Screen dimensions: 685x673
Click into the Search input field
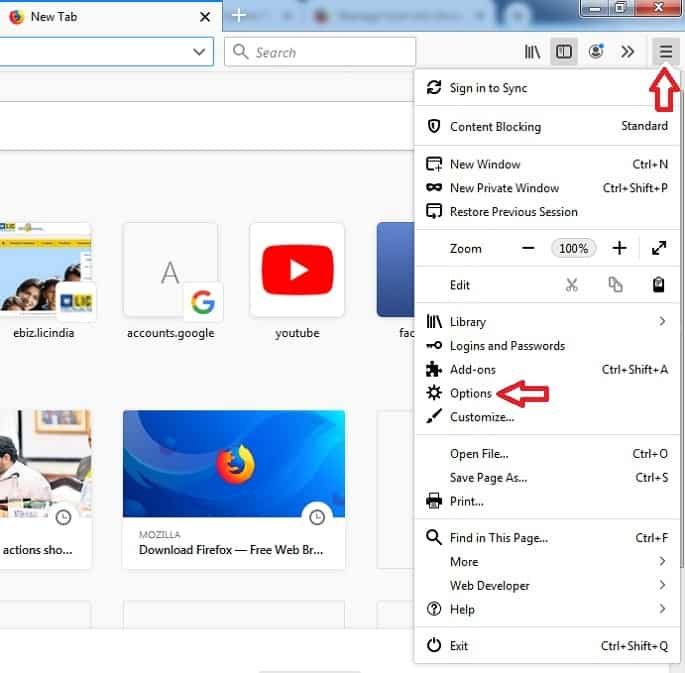(x=320, y=52)
